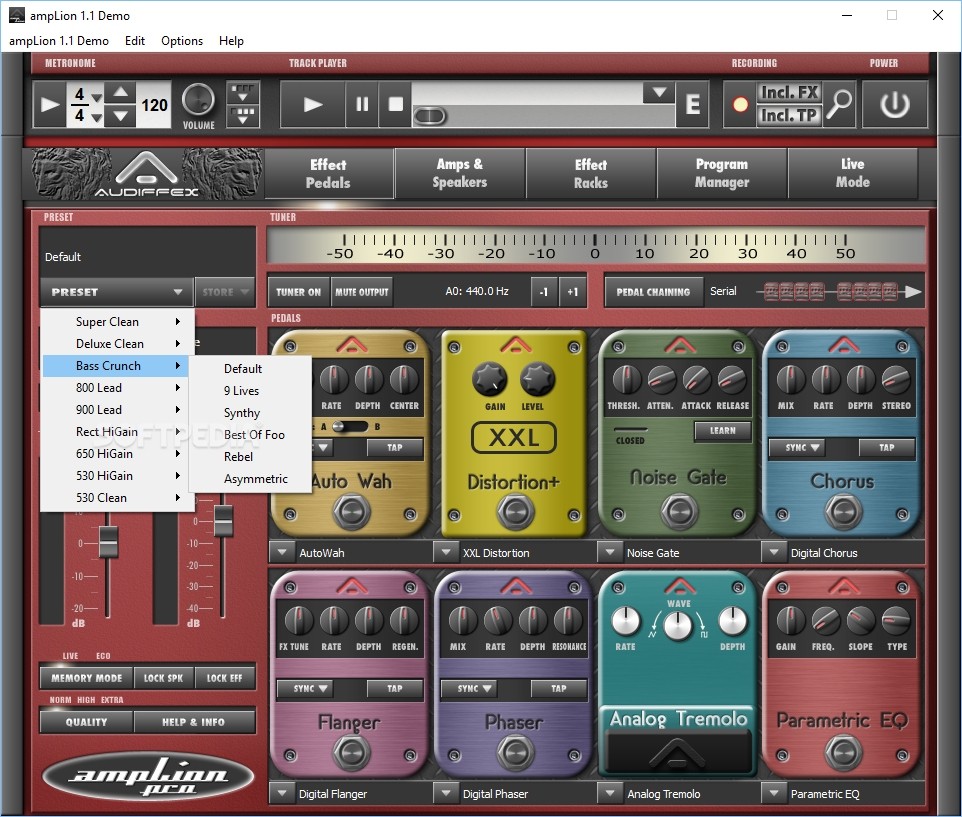Open the Noise Gate pedal selector dropdown
Viewport: 962px width, 817px height.
click(x=609, y=552)
